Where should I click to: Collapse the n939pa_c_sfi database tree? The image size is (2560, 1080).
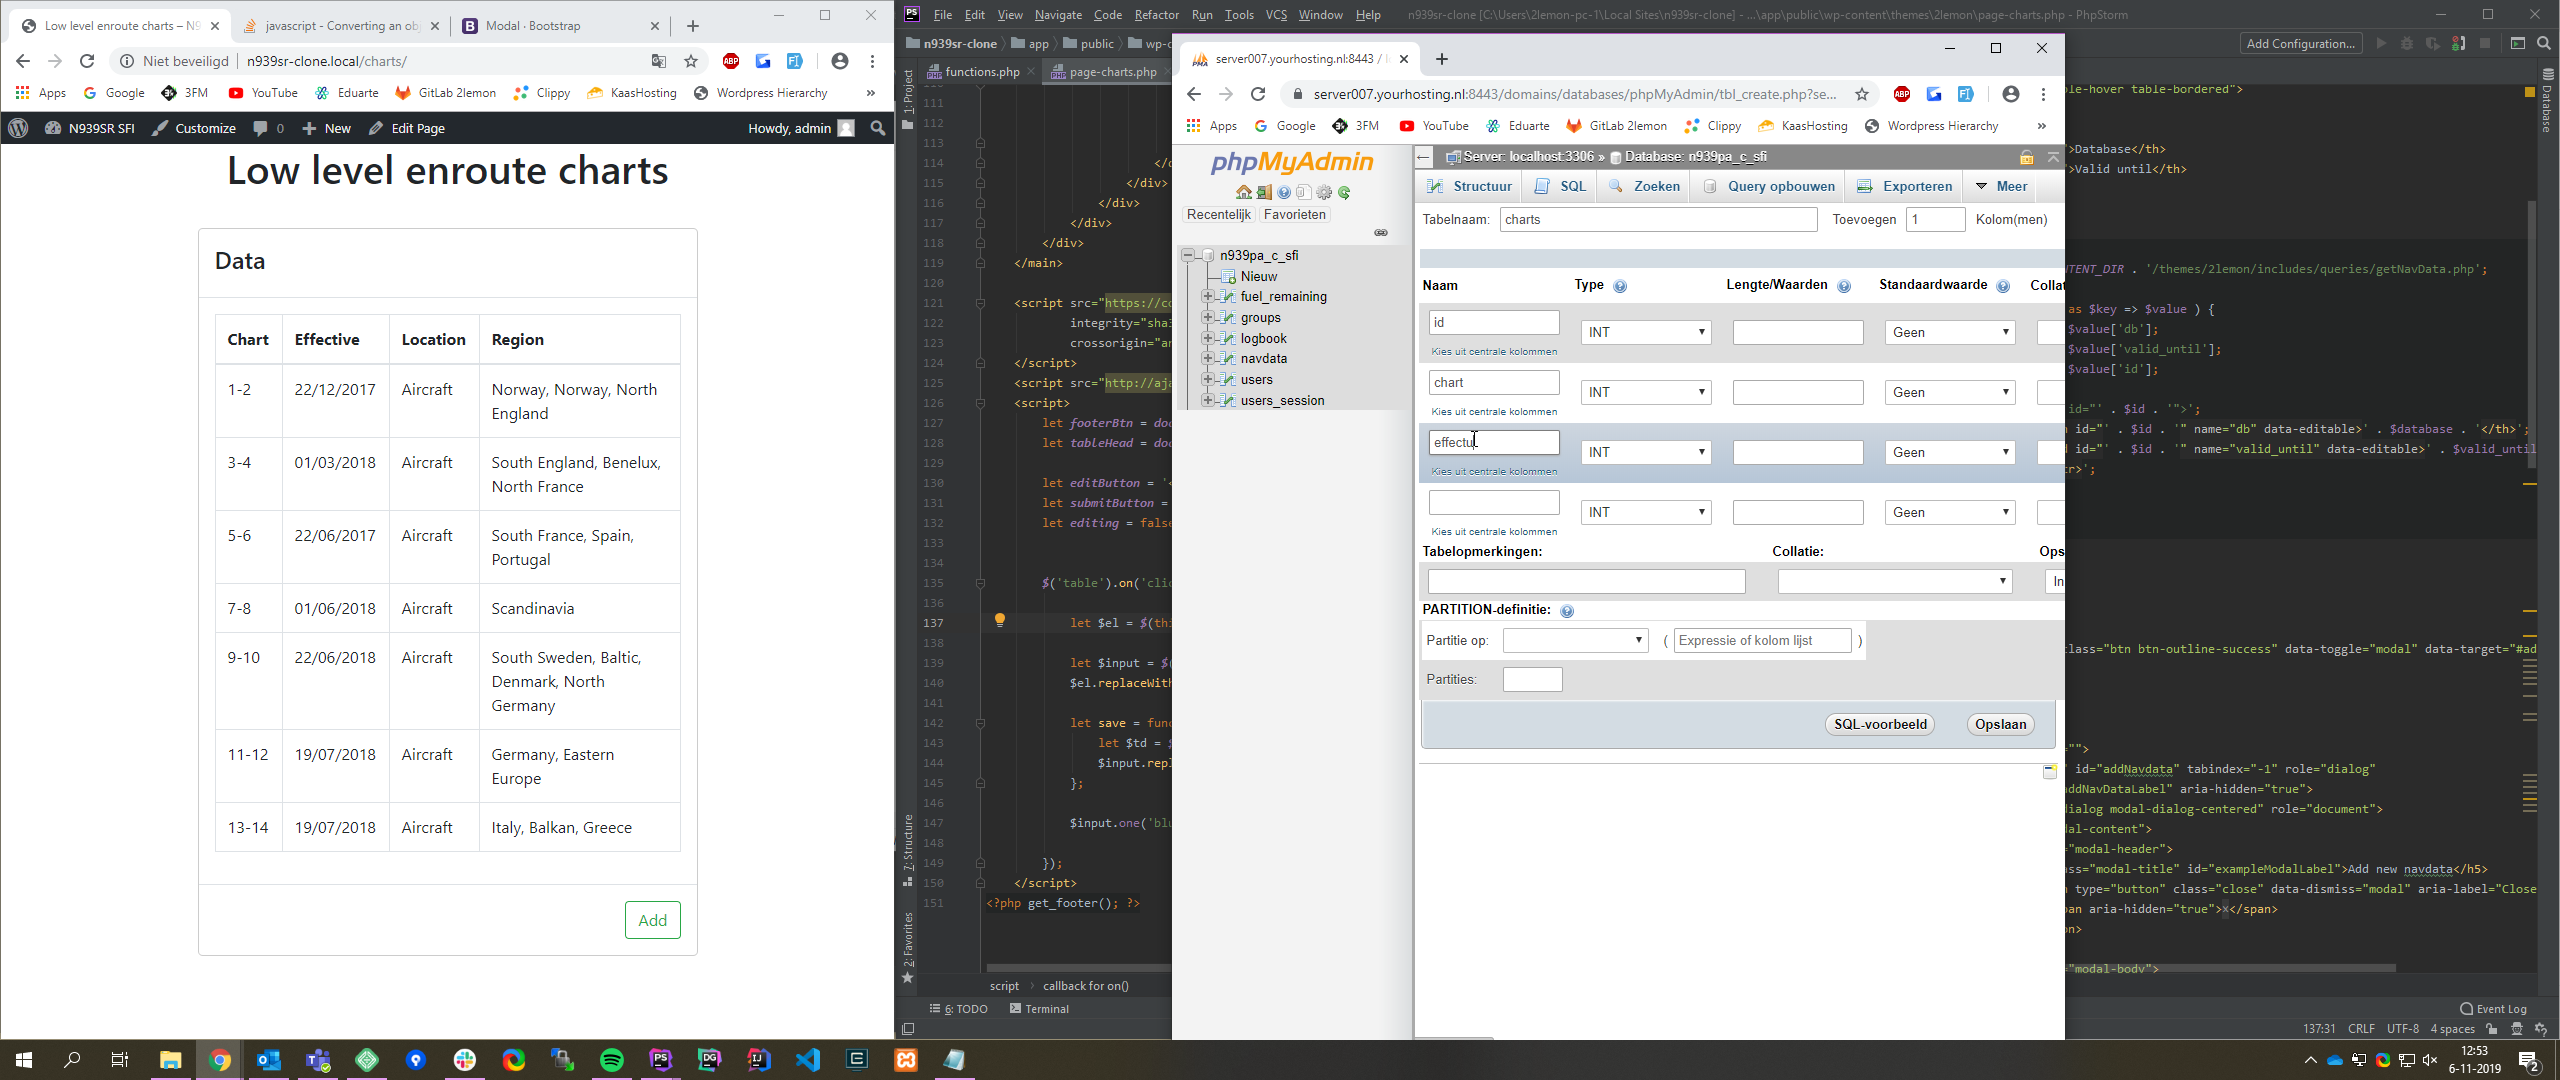click(1188, 256)
